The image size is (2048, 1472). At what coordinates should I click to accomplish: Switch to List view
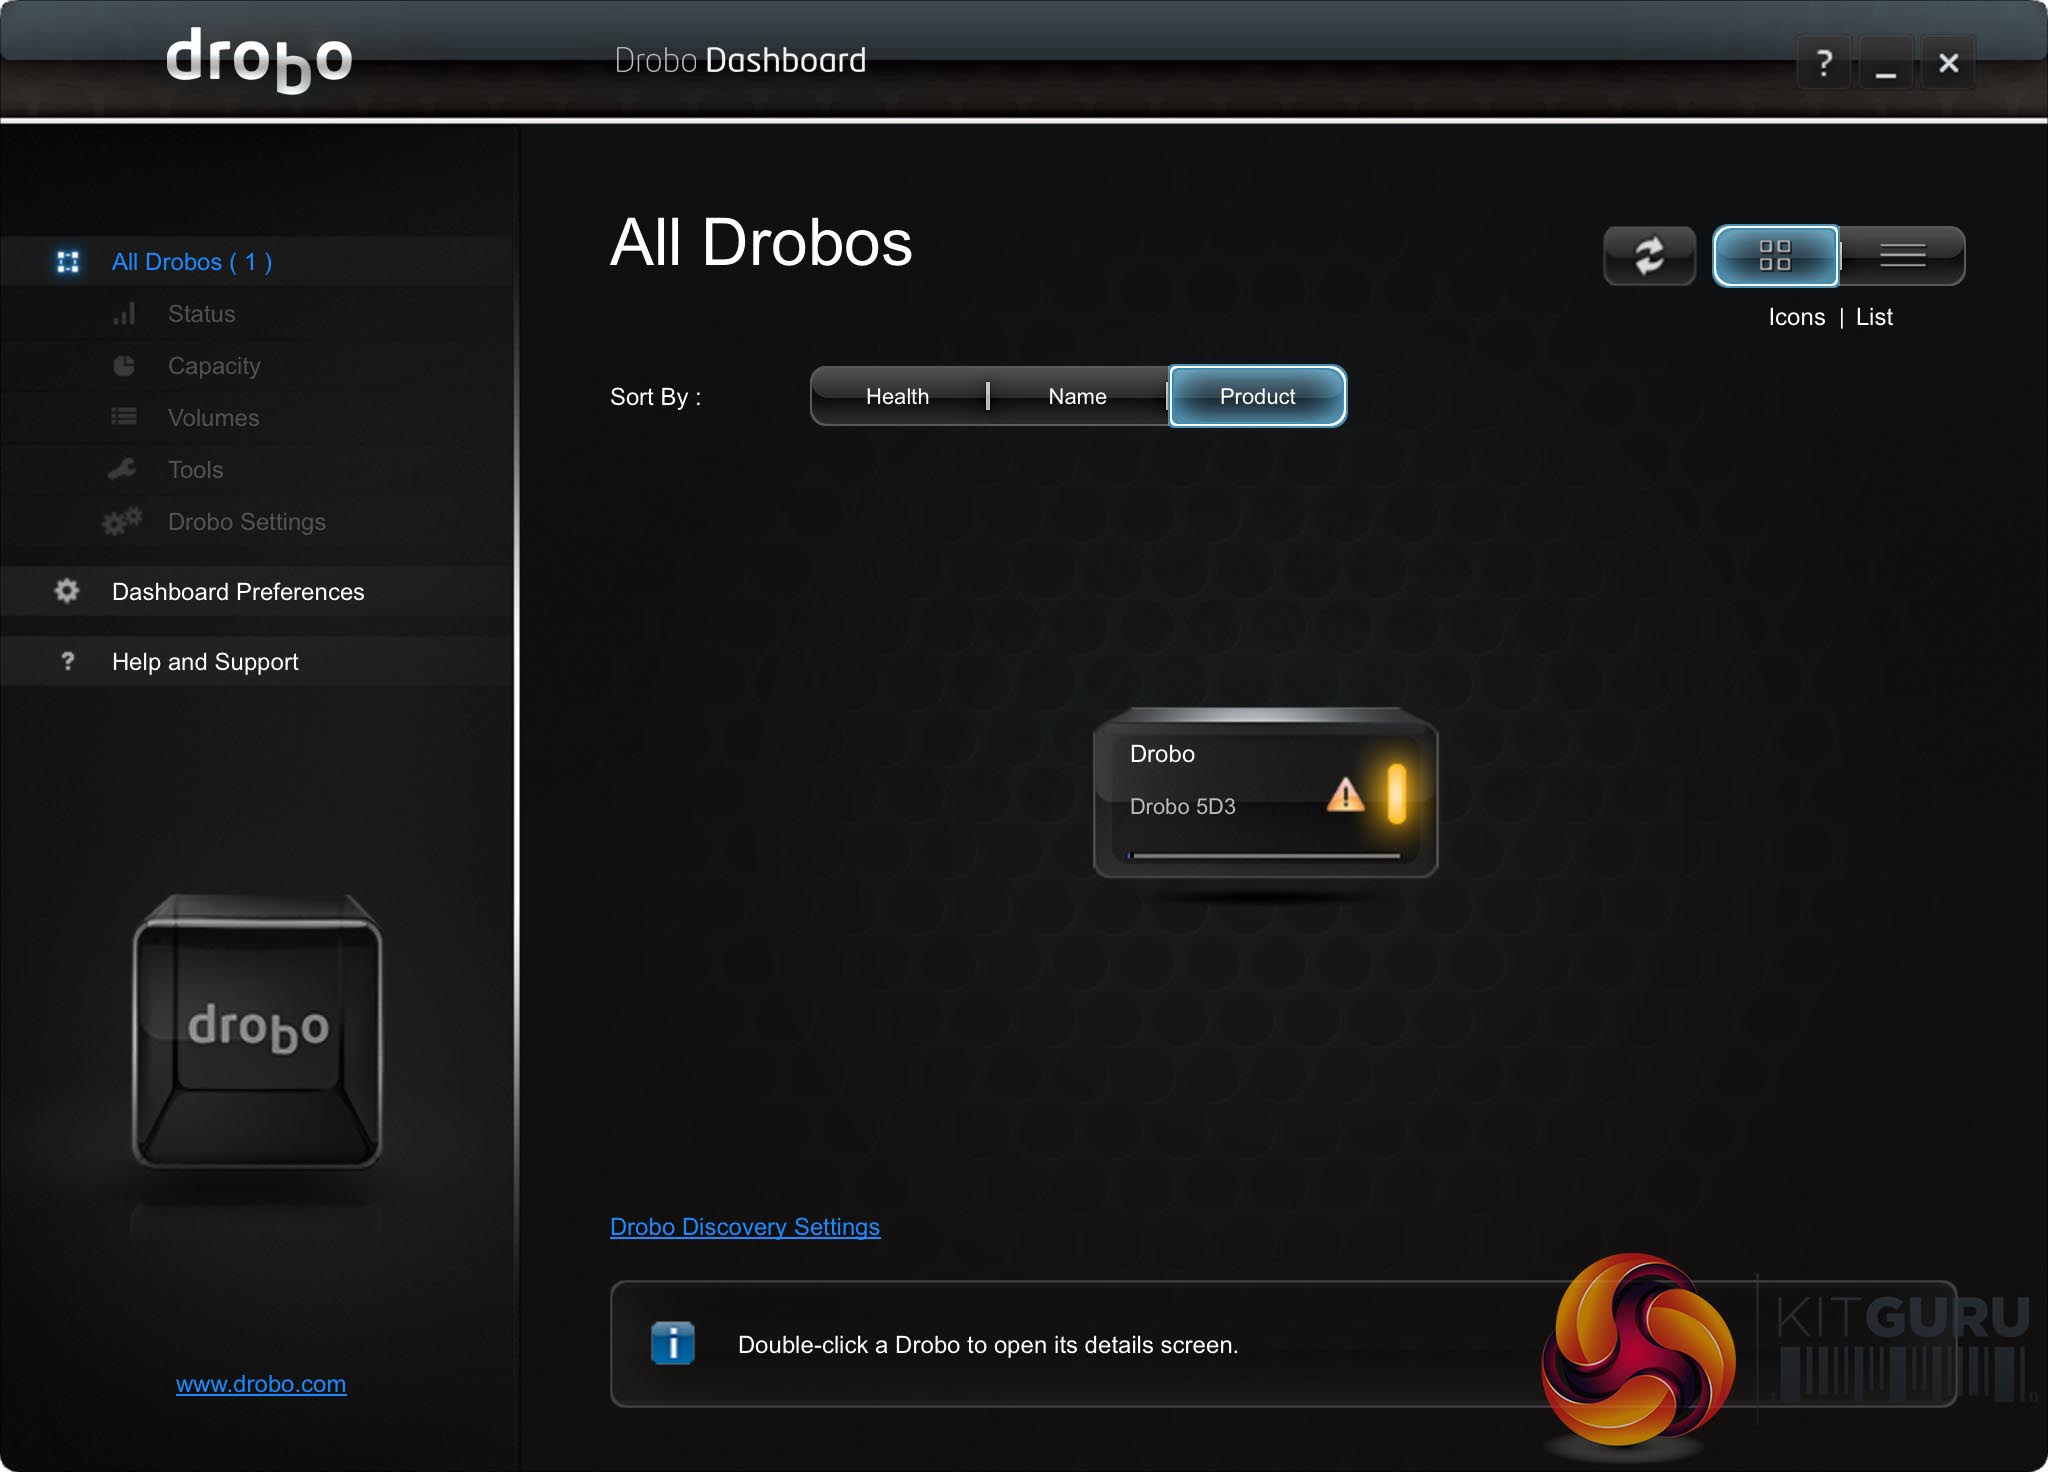point(1902,256)
